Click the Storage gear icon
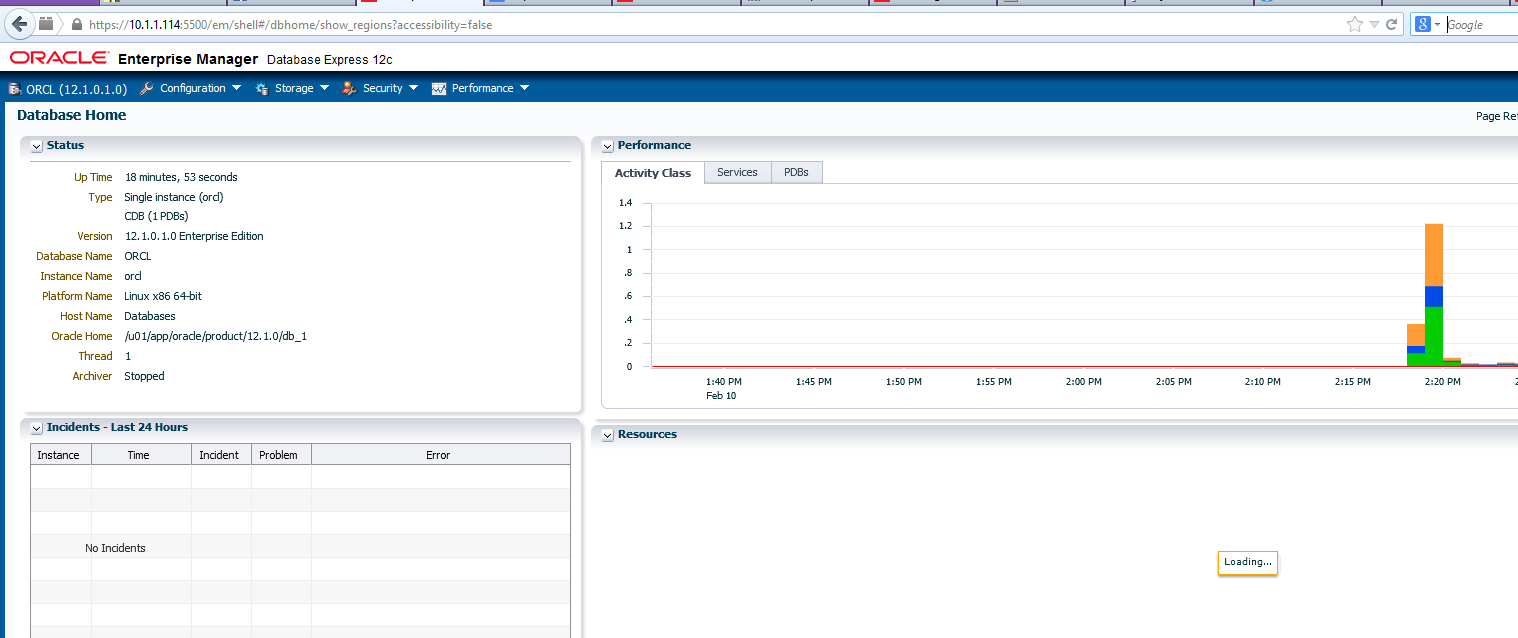 262,88
